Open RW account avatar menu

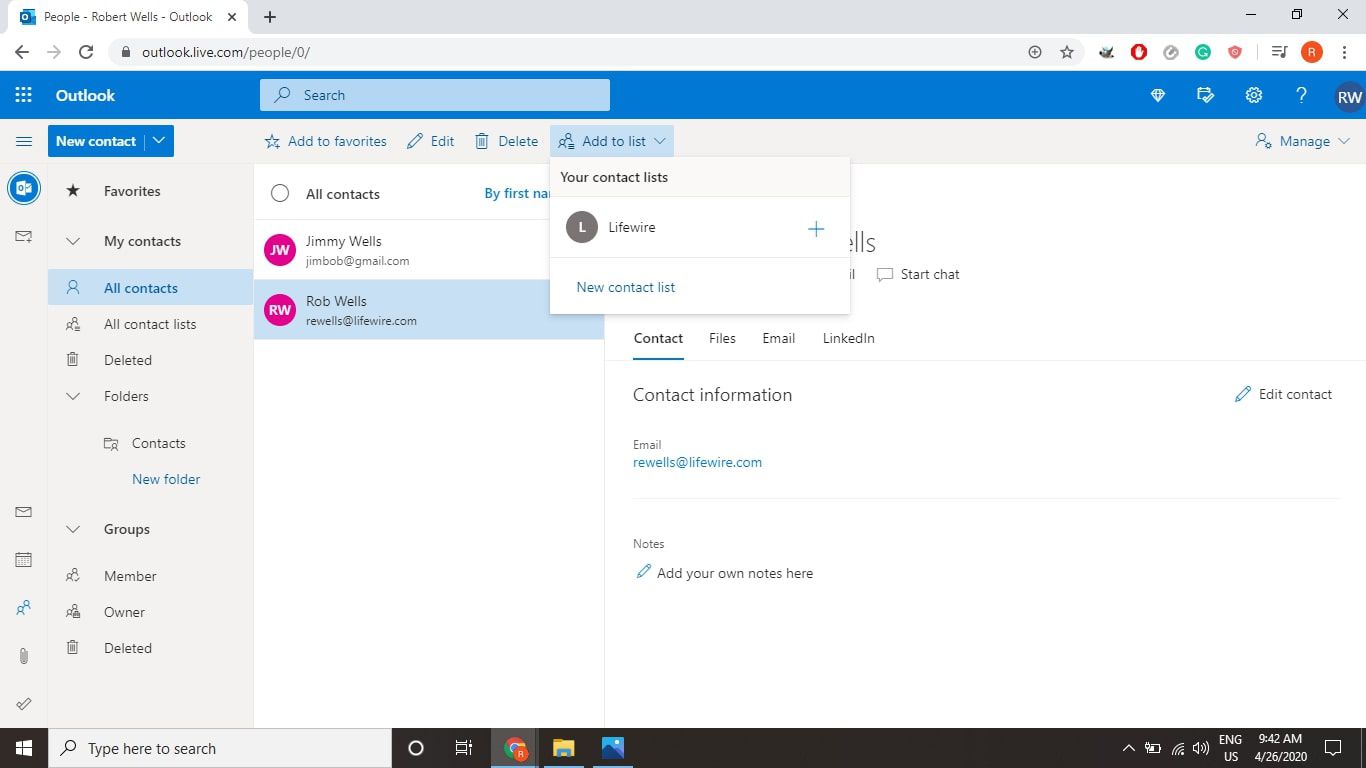click(x=1349, y=97)
